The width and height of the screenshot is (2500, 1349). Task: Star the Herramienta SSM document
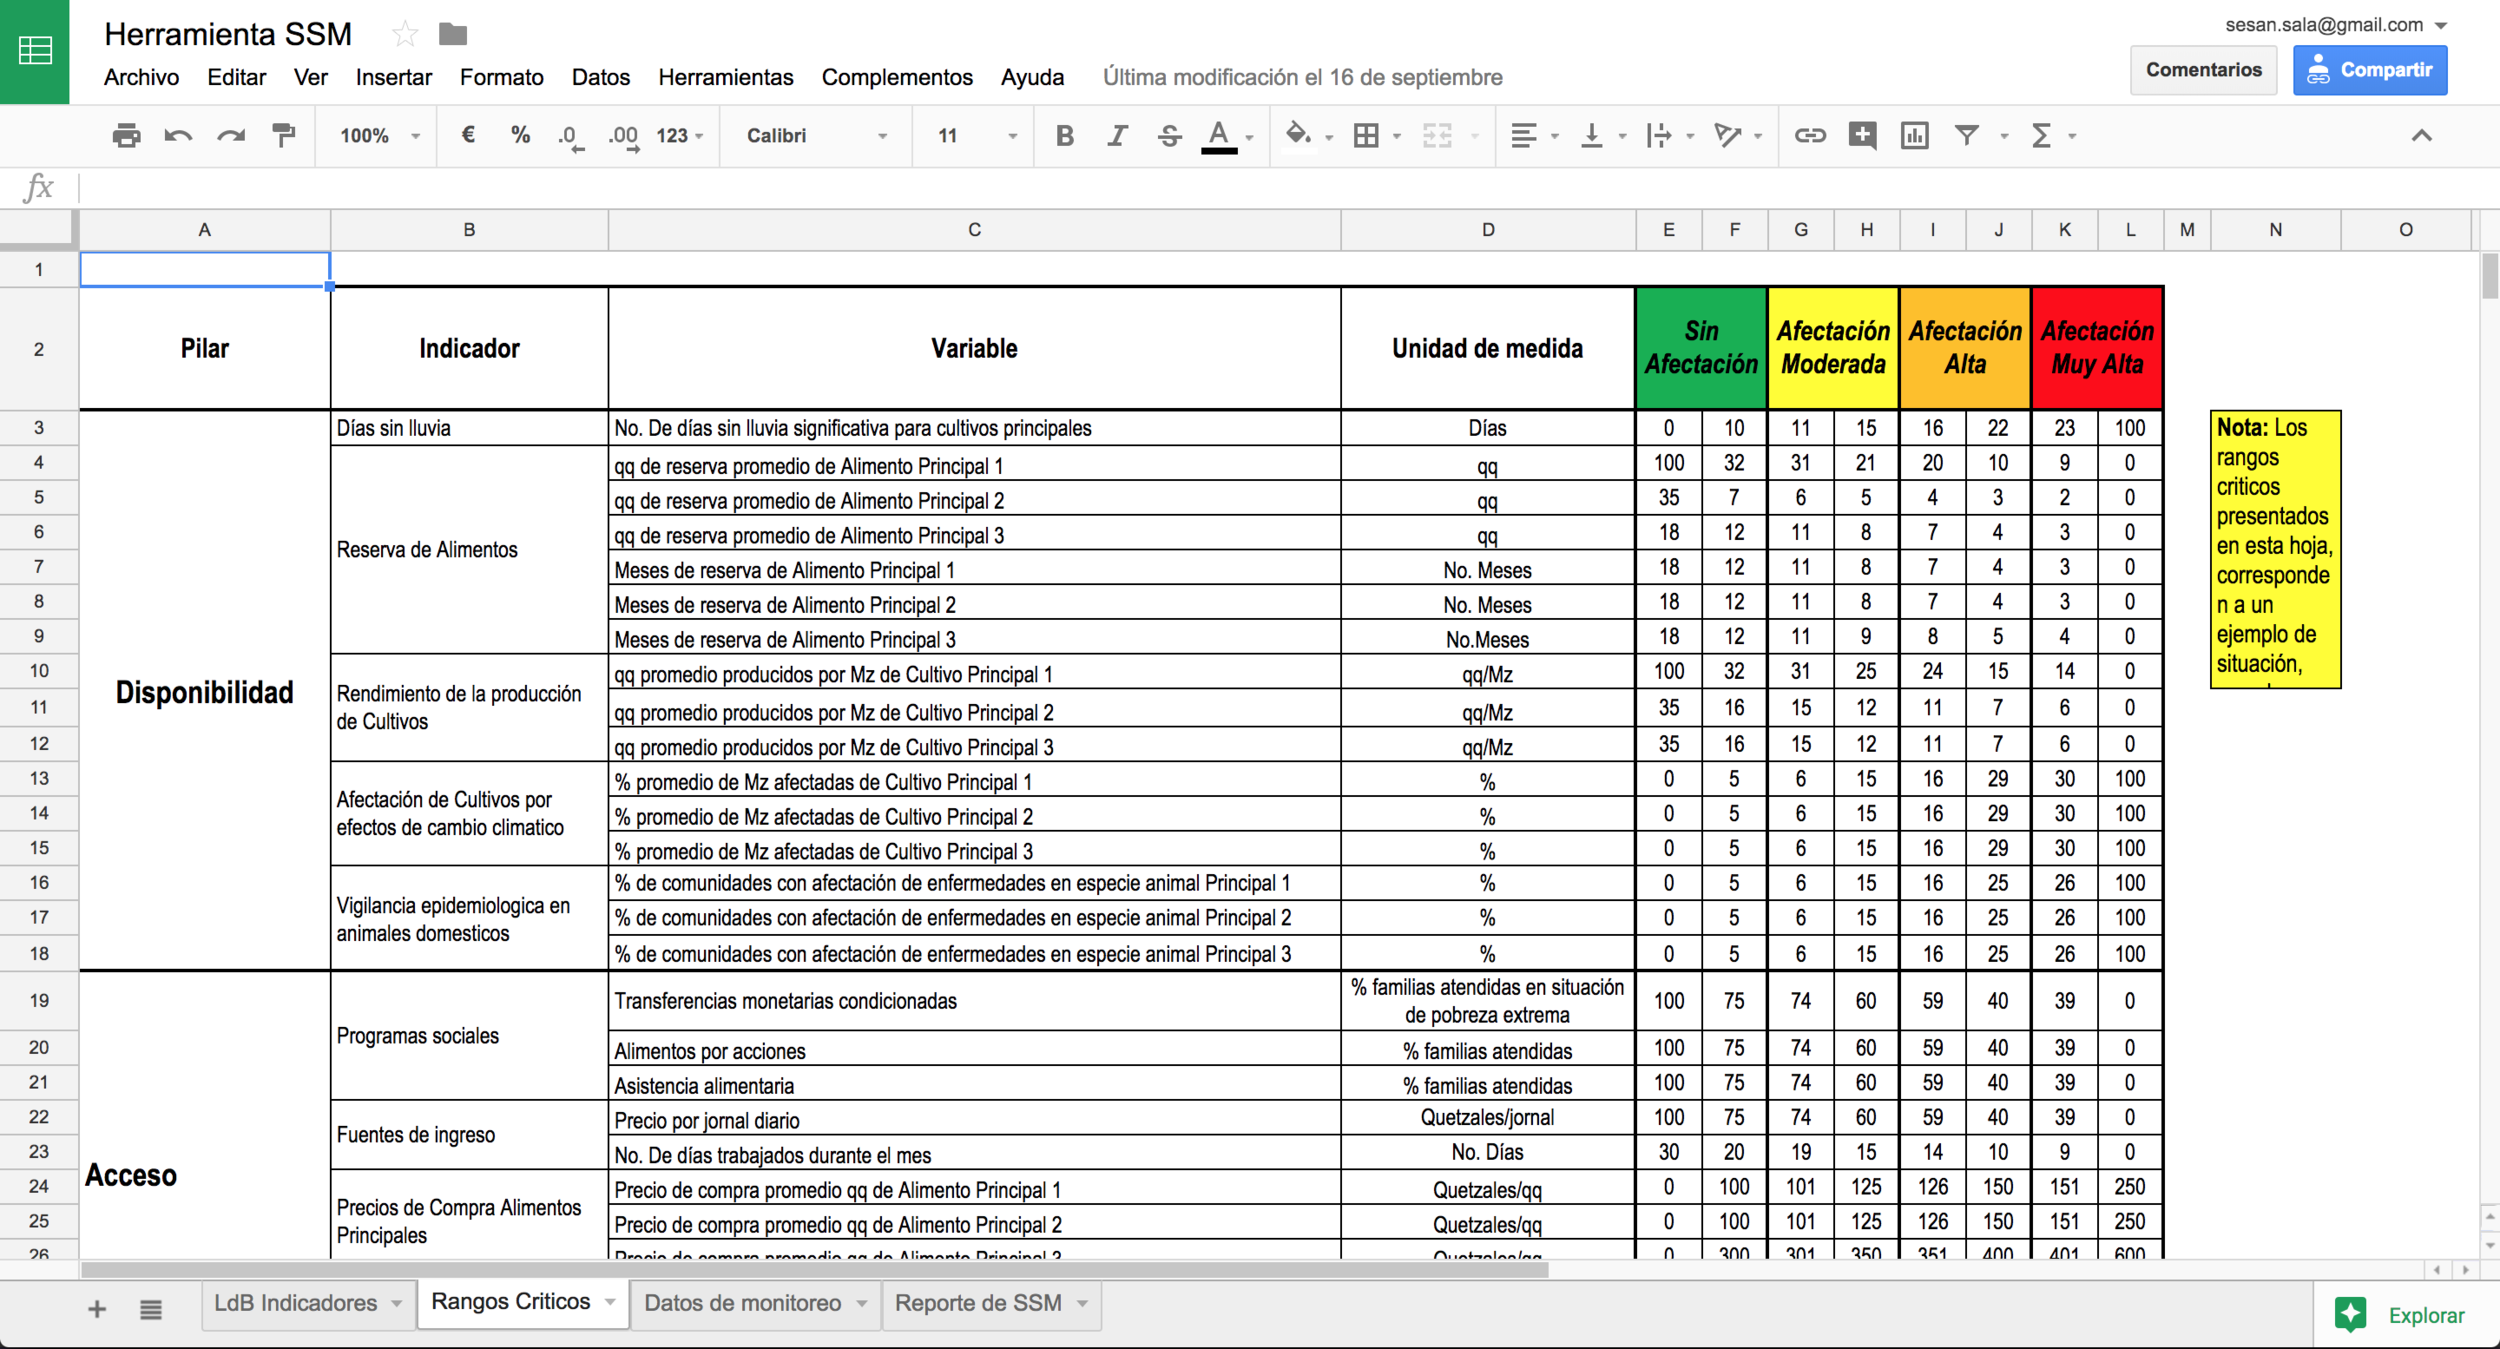(x=405, y=35)
